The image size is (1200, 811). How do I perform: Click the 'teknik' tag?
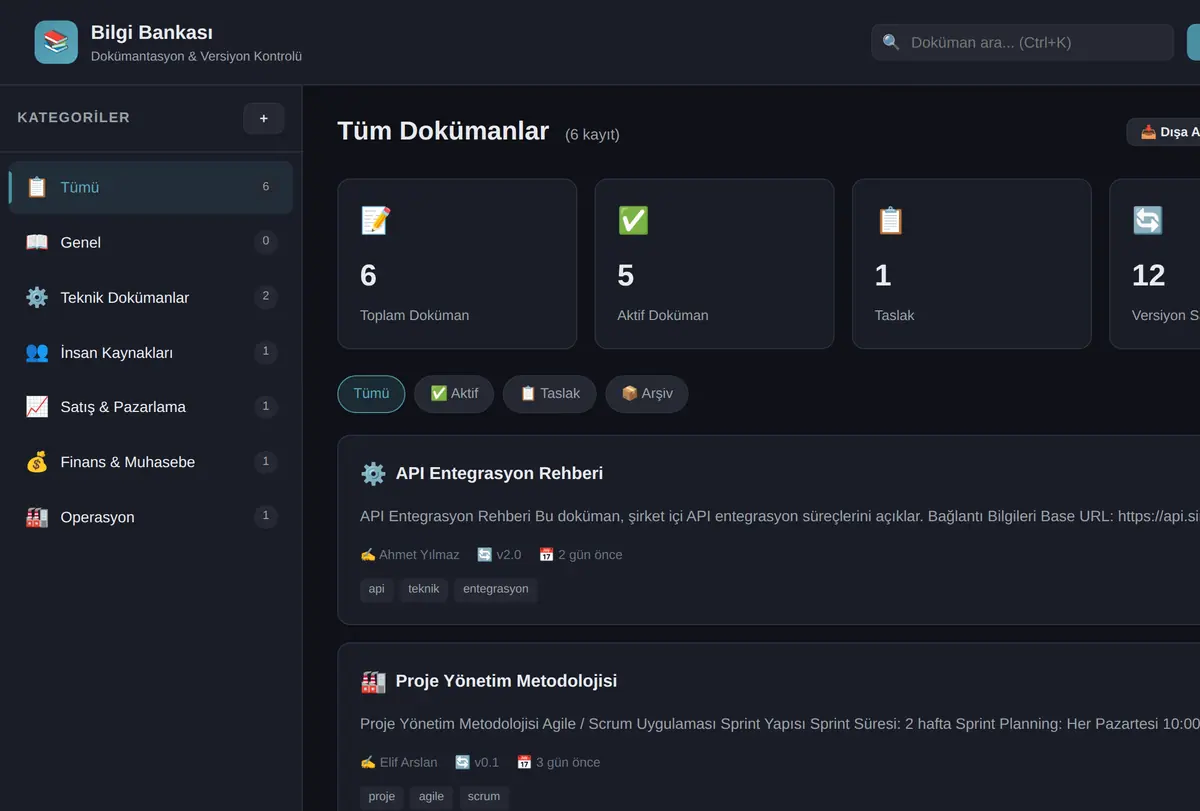pos(424,589)
